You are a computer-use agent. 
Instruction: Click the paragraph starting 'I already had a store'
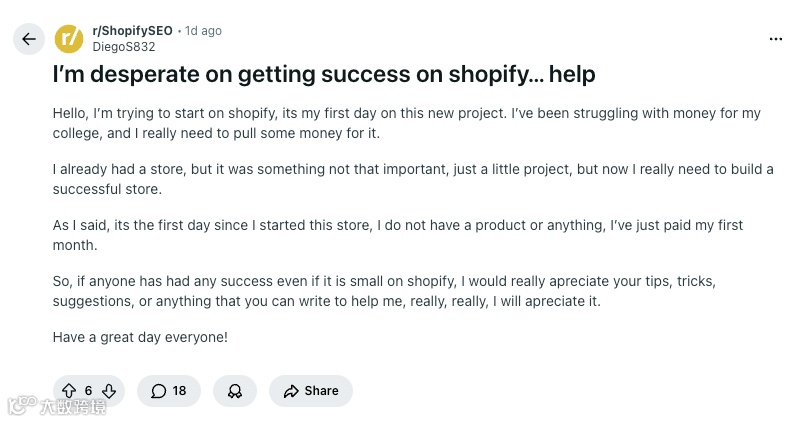coord(412,179)
